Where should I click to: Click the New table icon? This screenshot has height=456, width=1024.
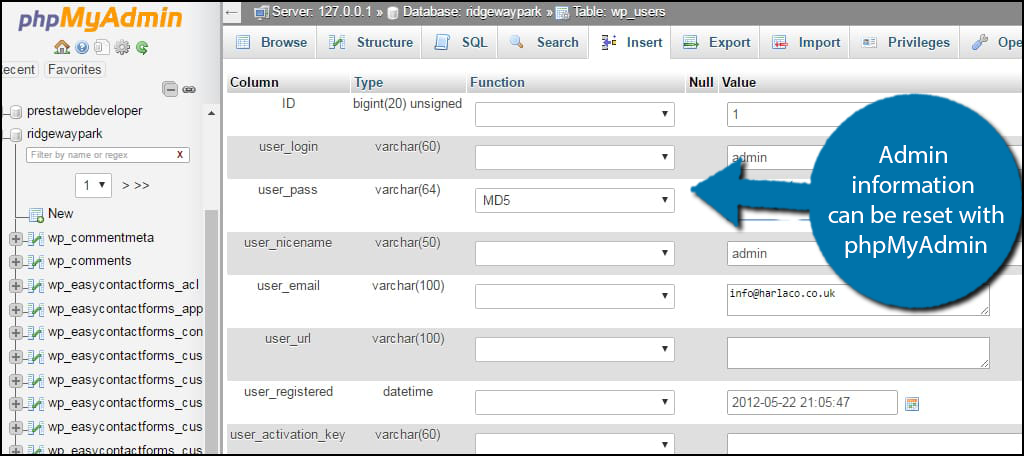point(36,214)
